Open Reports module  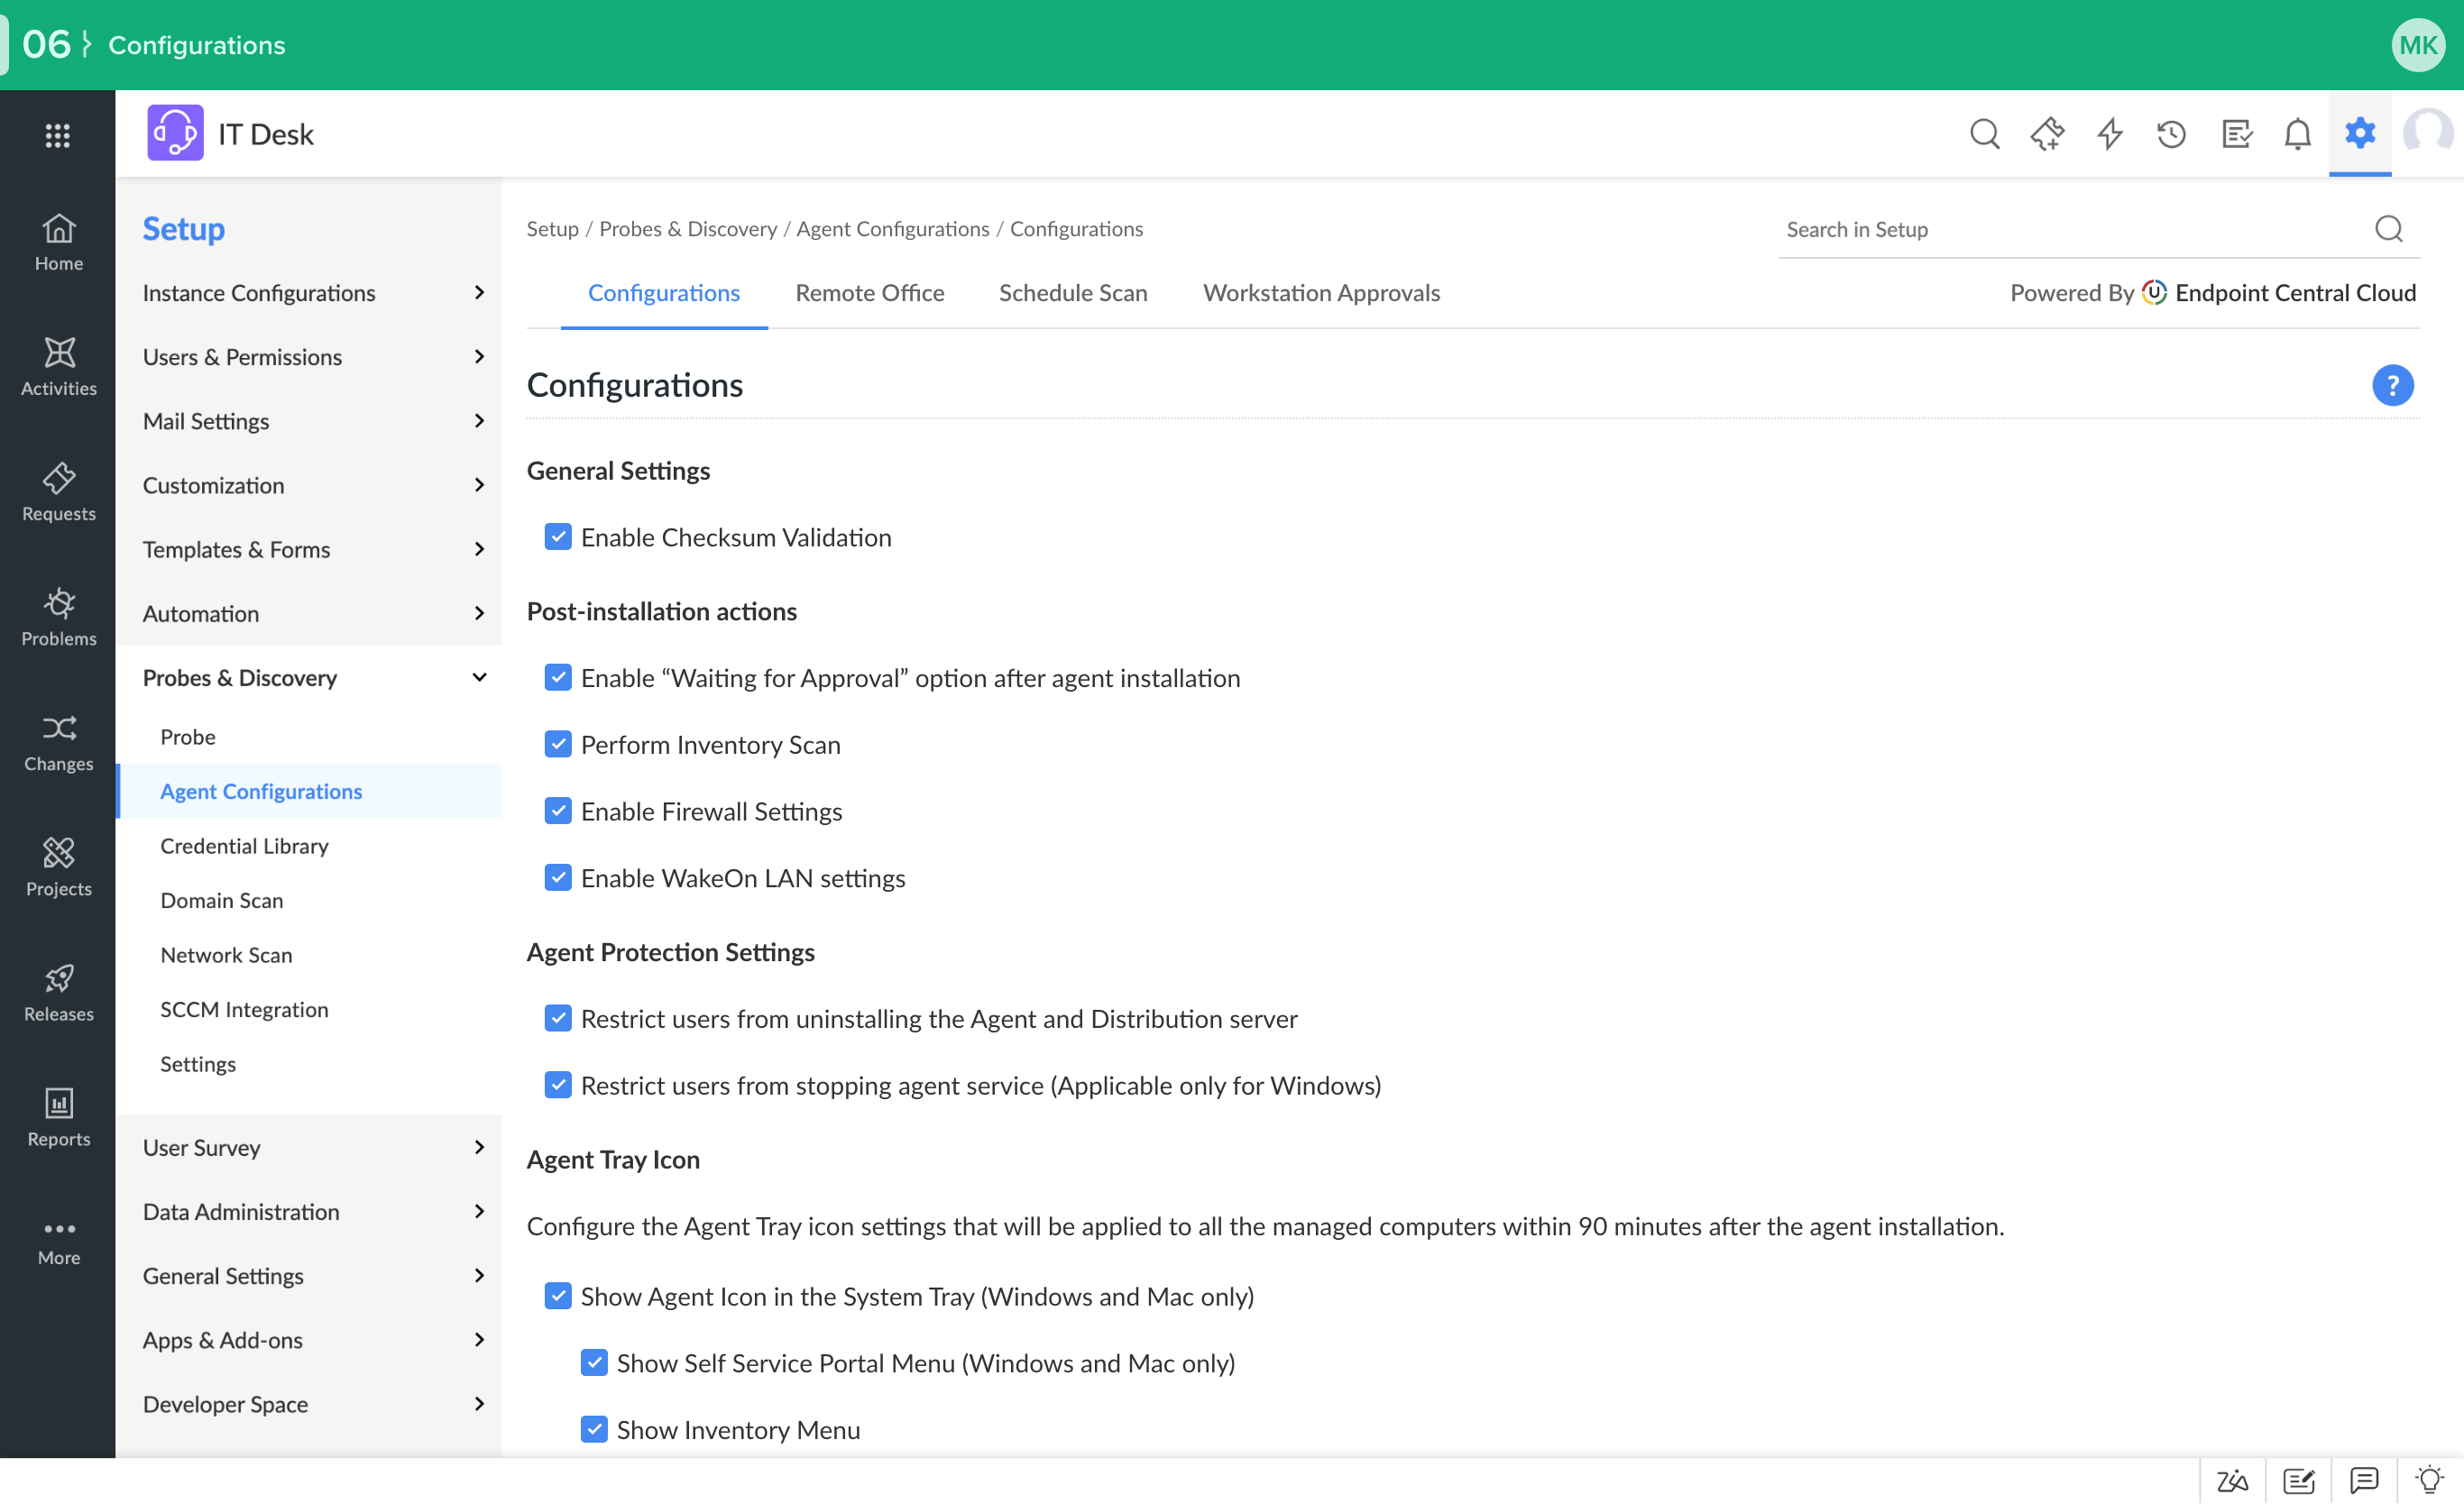pos(58,1117)
